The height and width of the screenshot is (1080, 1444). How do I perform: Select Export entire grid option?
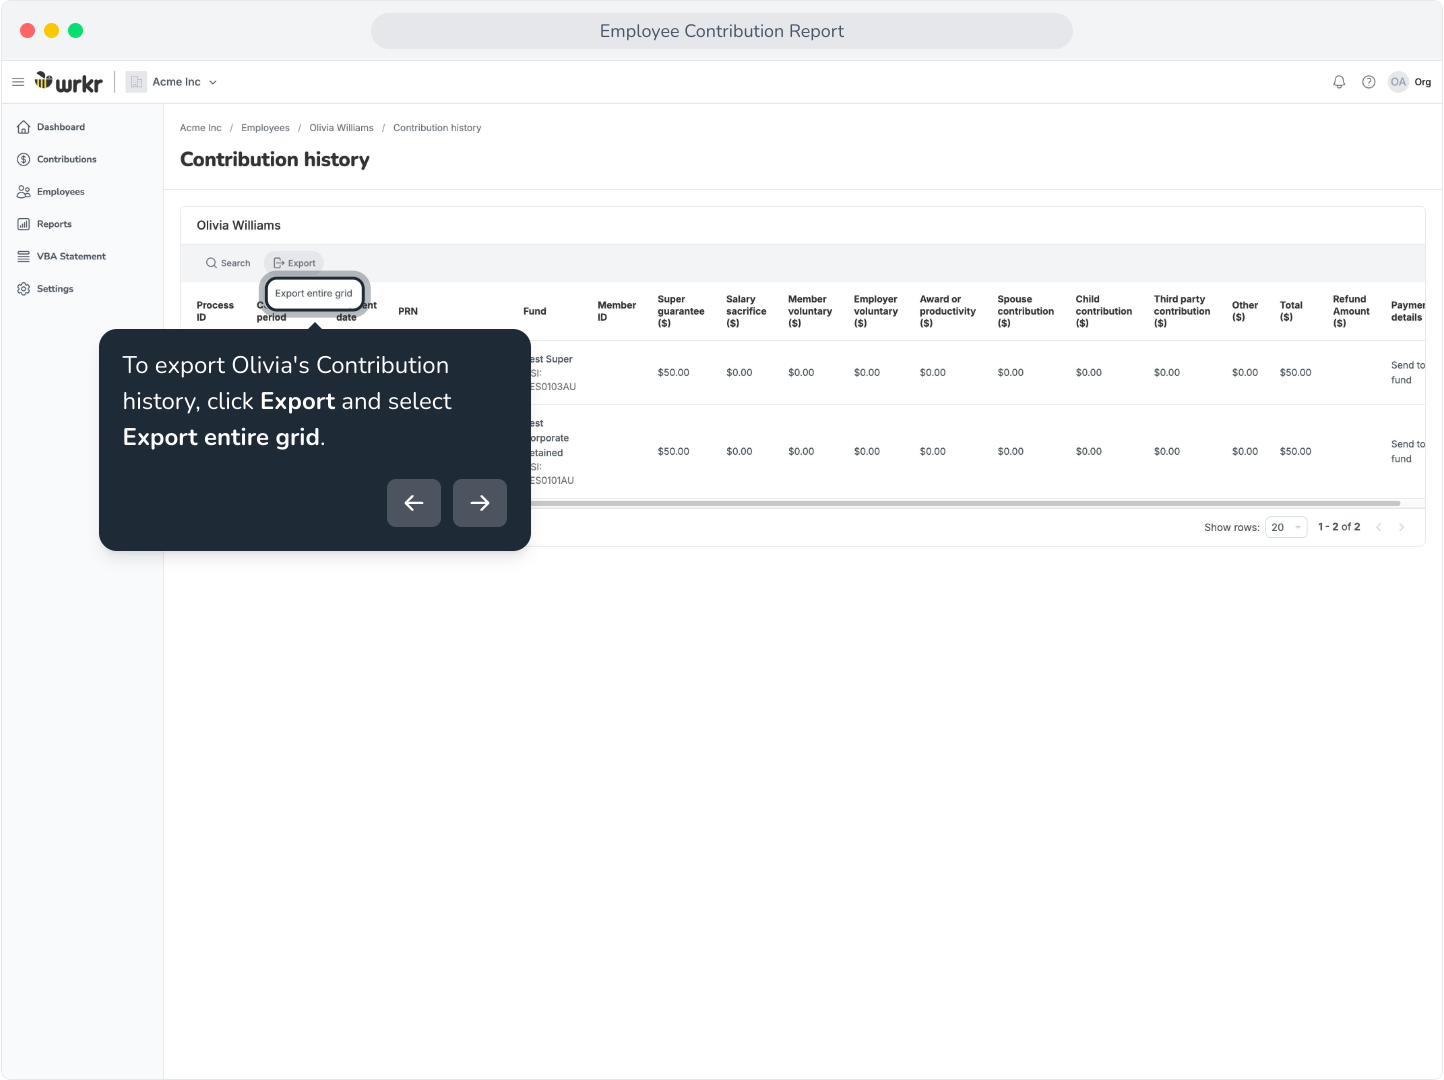click(314, 294)
